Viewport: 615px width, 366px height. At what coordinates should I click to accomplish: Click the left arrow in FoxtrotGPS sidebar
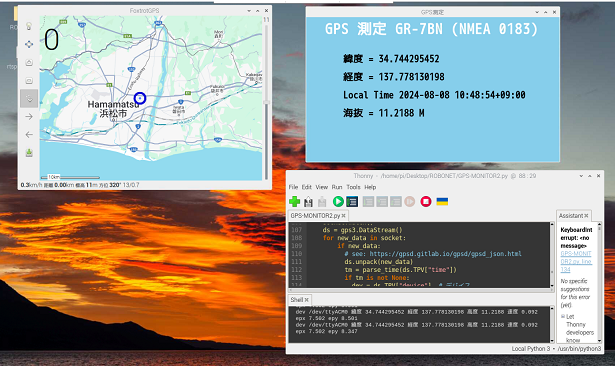29,135
